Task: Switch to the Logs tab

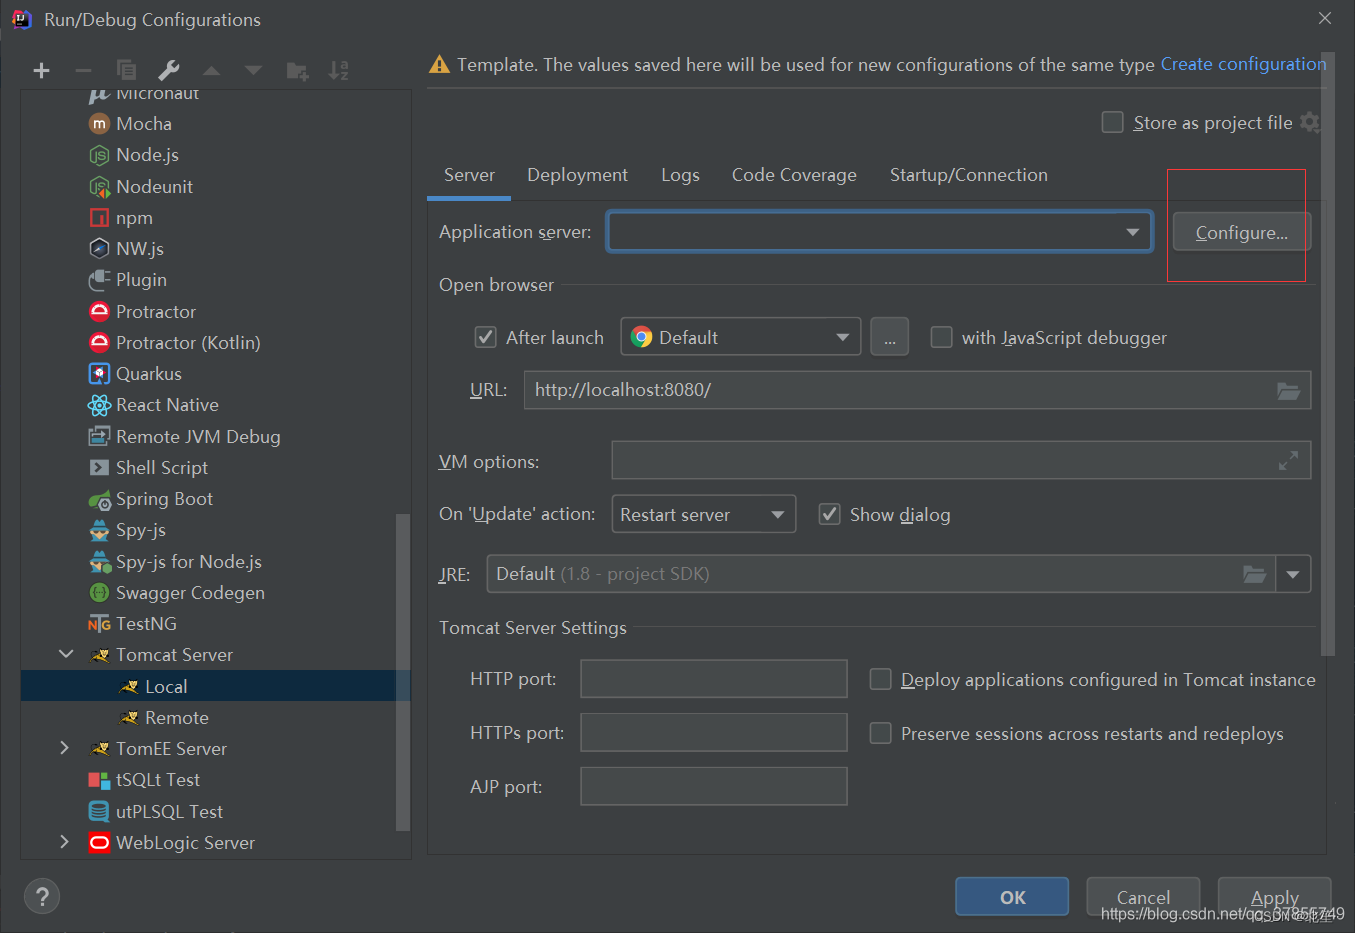Action: (x=680, y=175)
